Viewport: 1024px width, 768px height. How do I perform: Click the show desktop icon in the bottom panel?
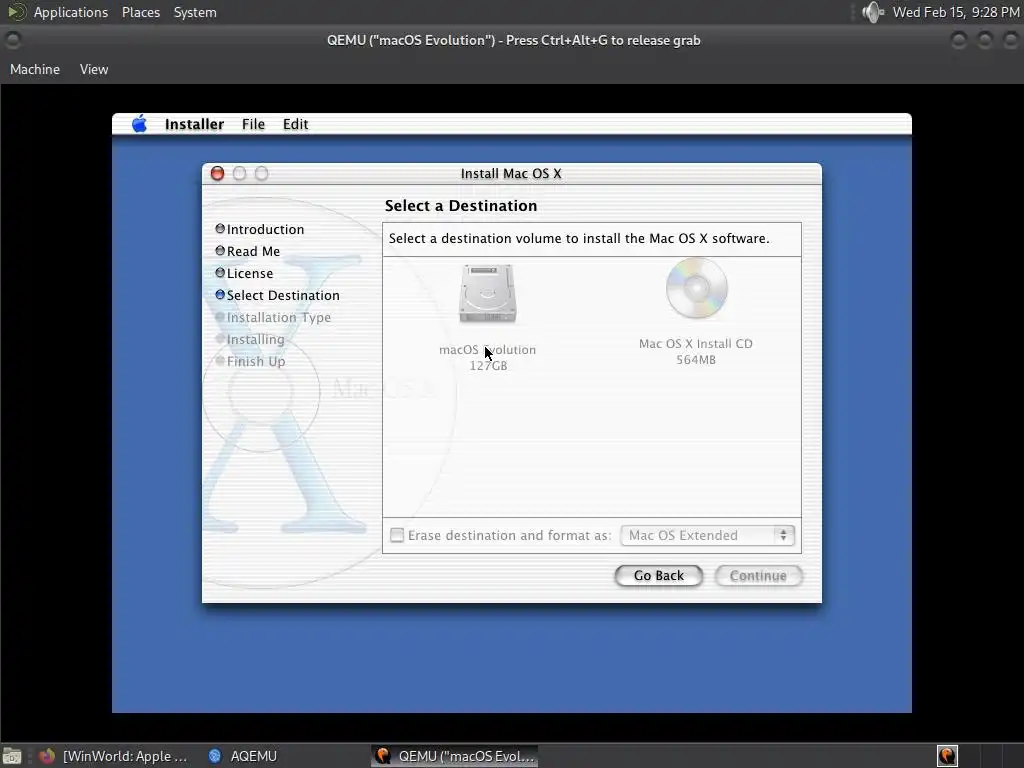tap(12, 756)
